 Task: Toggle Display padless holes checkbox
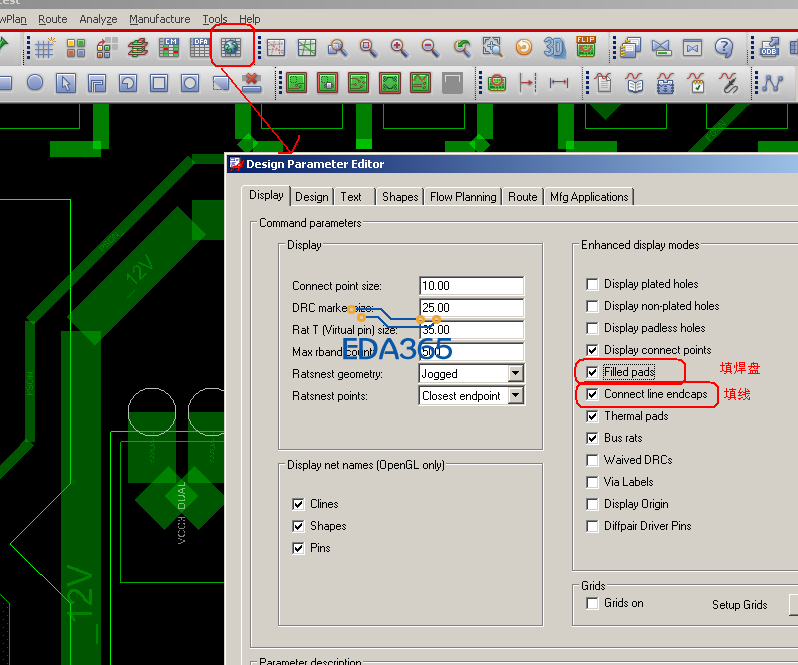click(x=592, y=328)
